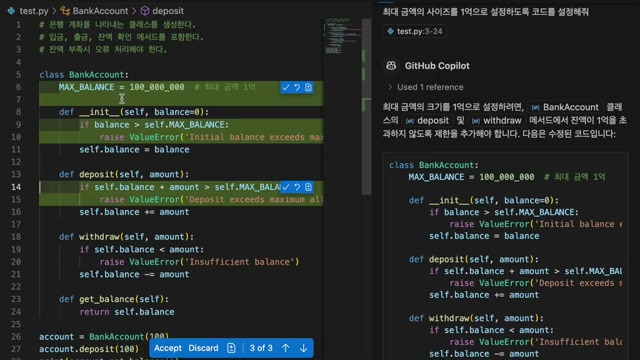This screenshot has height=360, width=640.
Task: Open BankAccount symbol link in chat
Action: pos(565,107)
